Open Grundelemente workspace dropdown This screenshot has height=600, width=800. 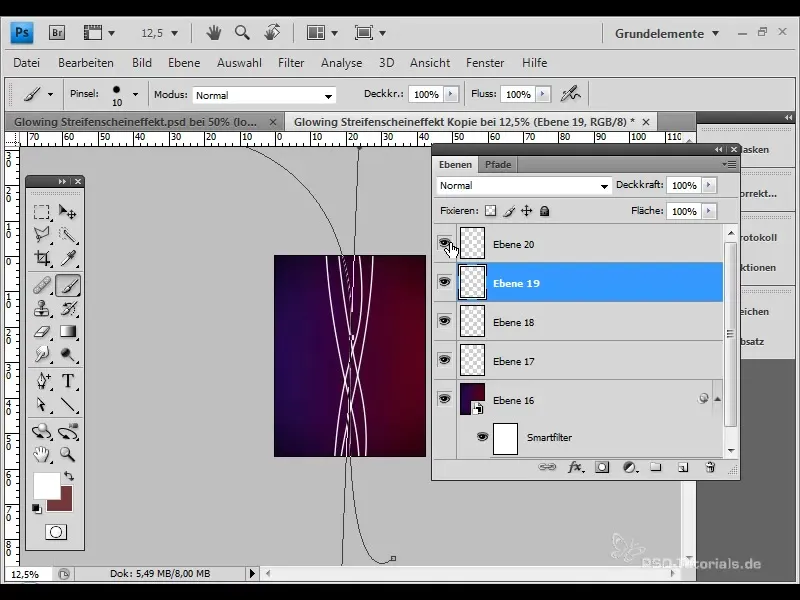667,34
